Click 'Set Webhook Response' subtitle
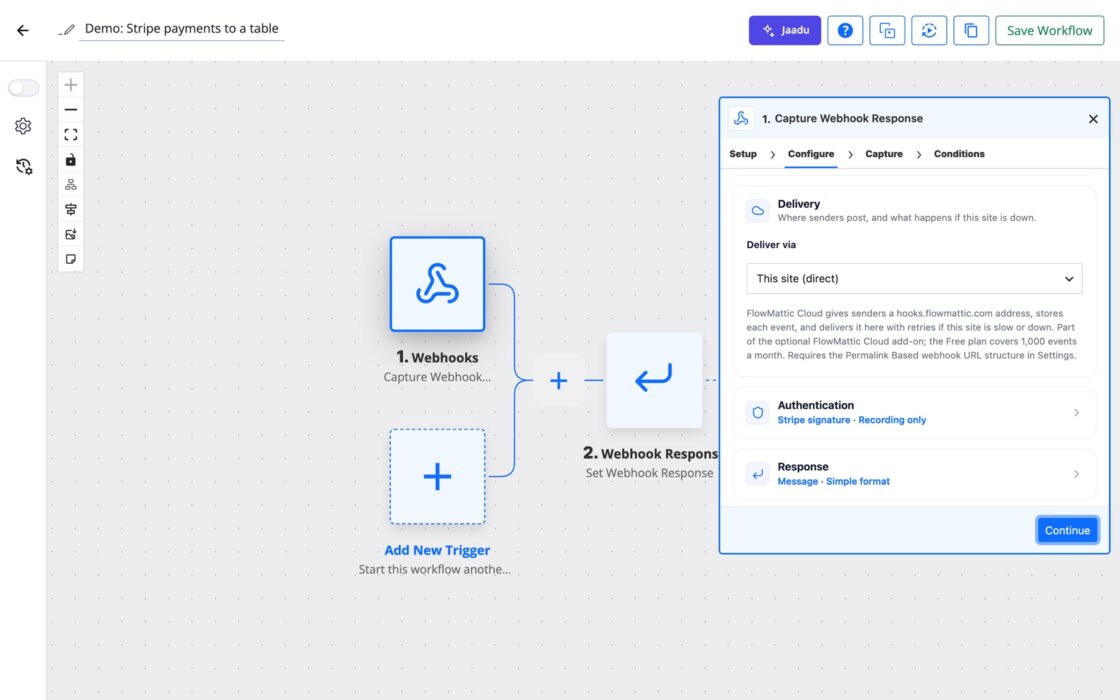Image resolution: width=1120 pixels, height=700 pixels. [649, 473]
